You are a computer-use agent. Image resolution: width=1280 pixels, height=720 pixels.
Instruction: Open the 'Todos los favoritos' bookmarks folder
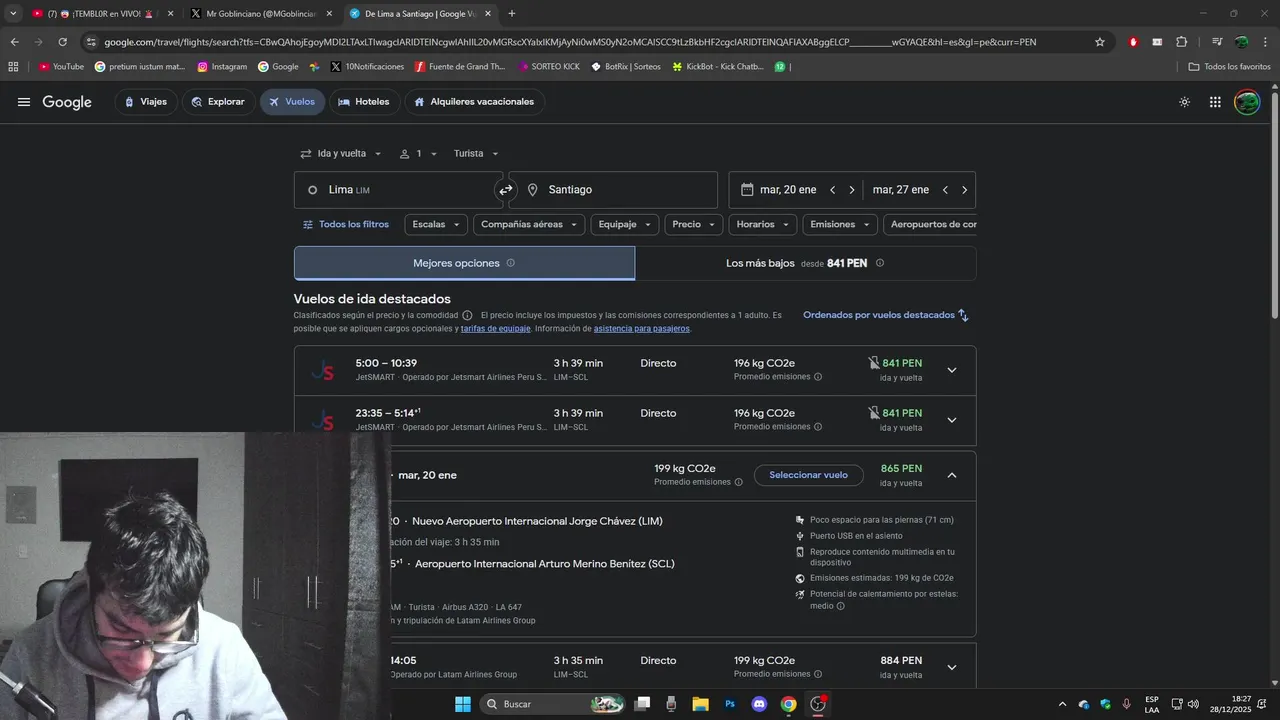click(x=1229, y=67)
